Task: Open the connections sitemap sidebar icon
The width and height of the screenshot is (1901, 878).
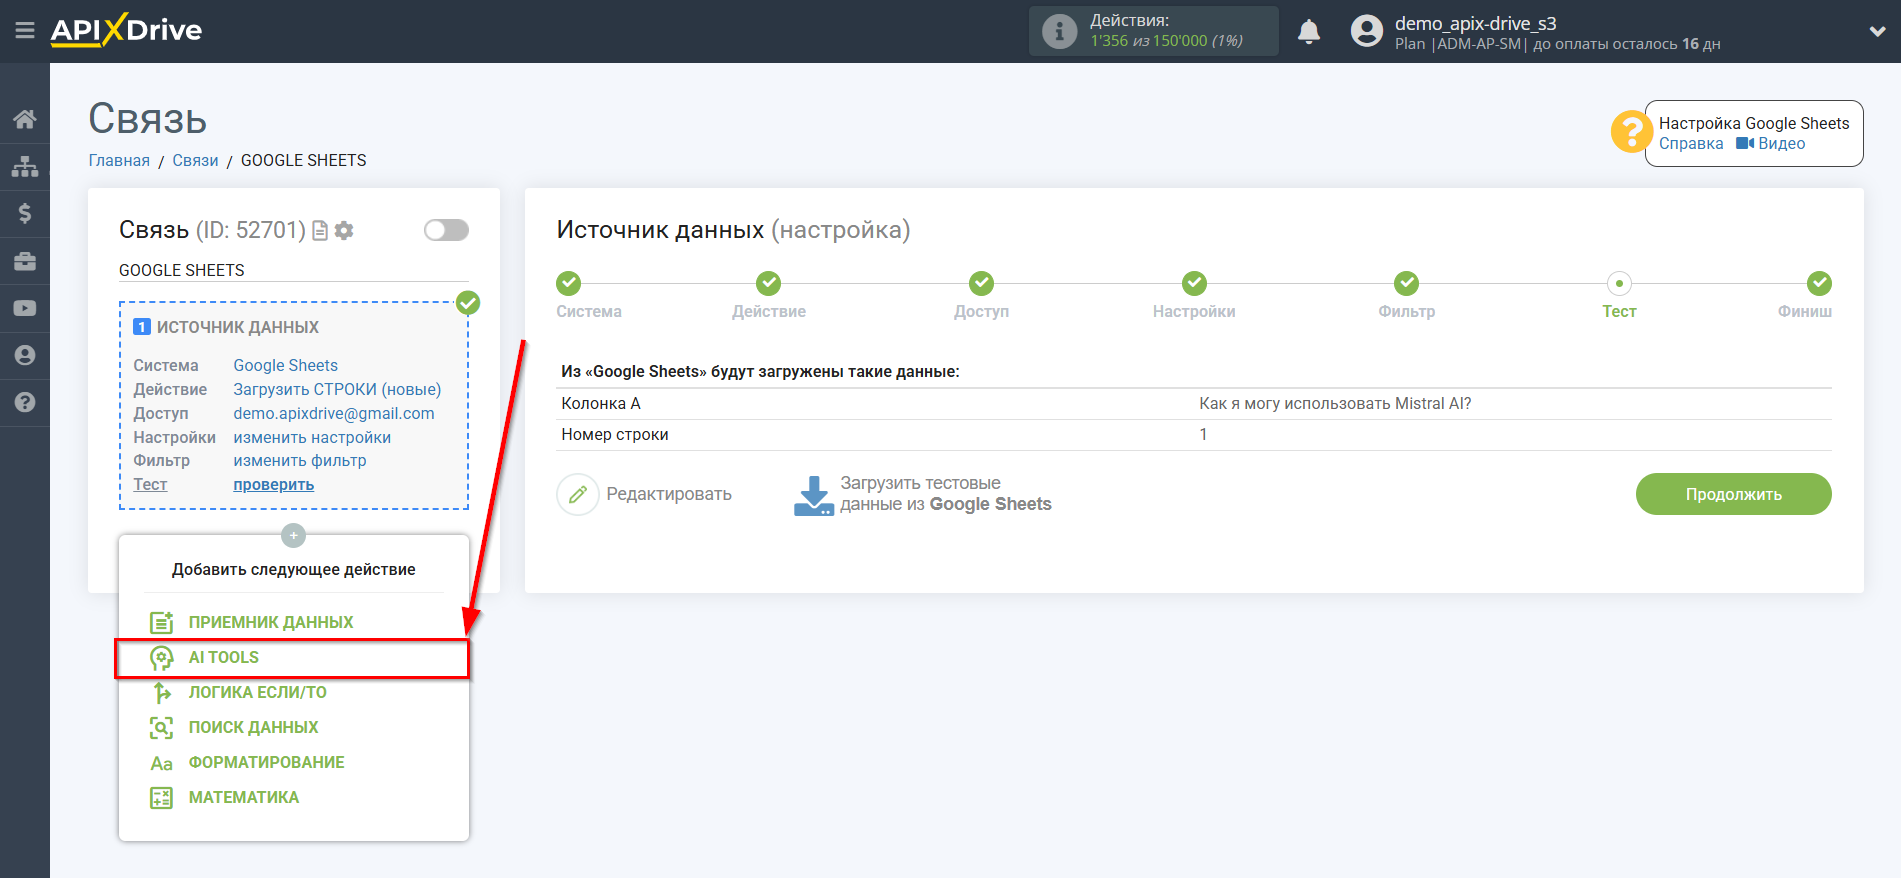Action: pos(25,166)
